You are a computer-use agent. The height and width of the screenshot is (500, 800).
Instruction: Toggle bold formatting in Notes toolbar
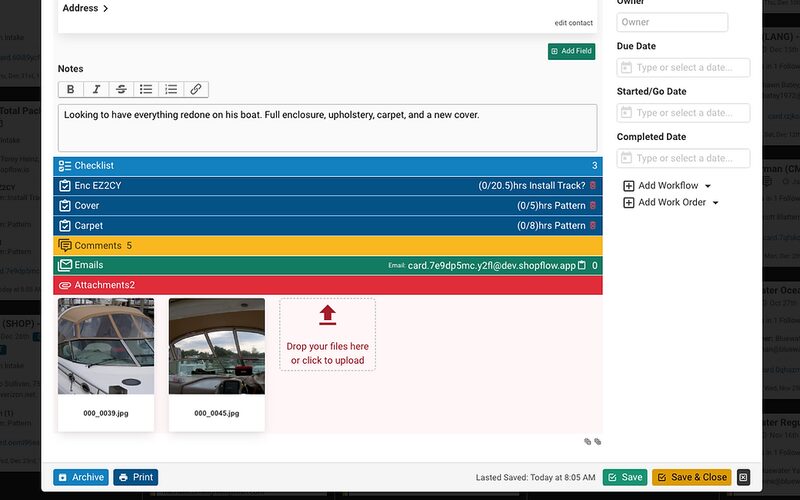(x=71, y=89)
